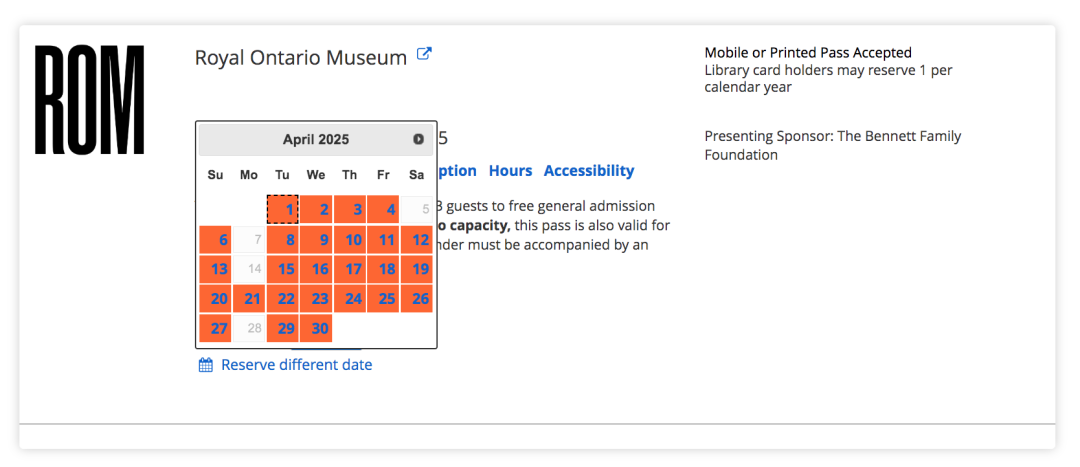Select April 12 in the calendar
The image size is (1080, 467).
point(417,240)
